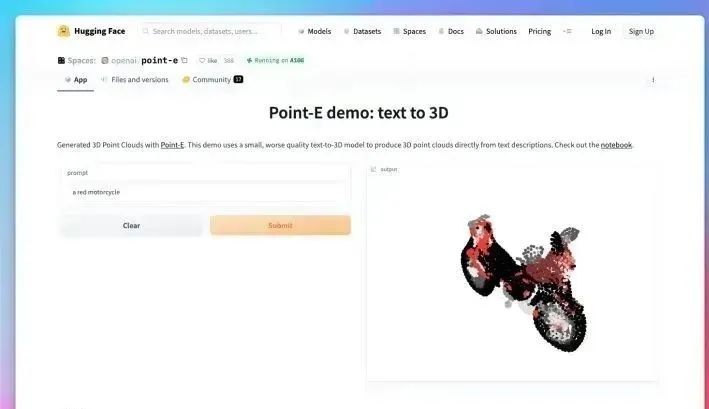Click the Spaces grid icon near breadcrumb

click(x=61, y=60)
